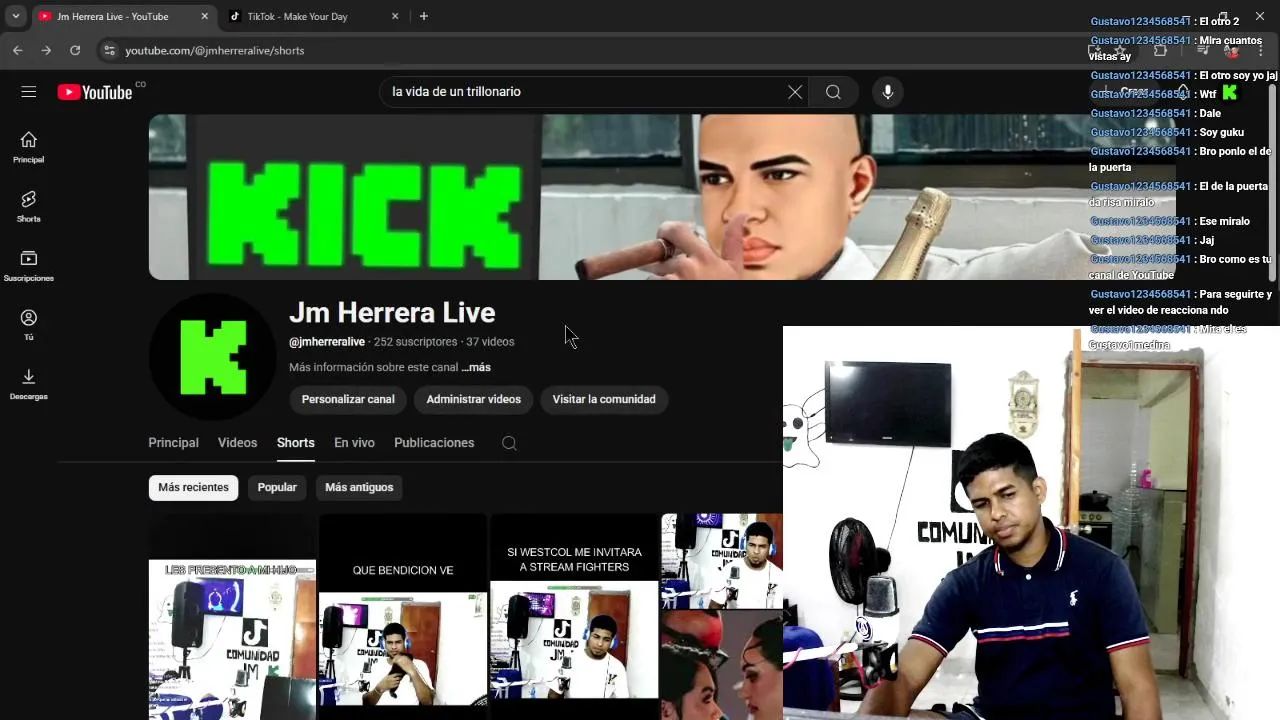Open the Videos channel tab
Screen dimensions: 1280x720
[237, 443]
